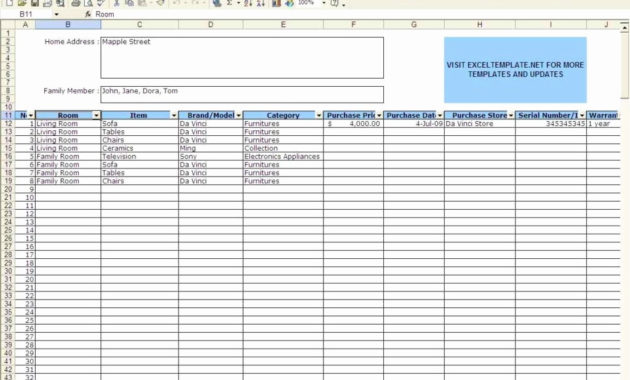This screenshot has height=380, width=630.
Task: Click the Ming brand cell
Action: [x=211, y=148]
